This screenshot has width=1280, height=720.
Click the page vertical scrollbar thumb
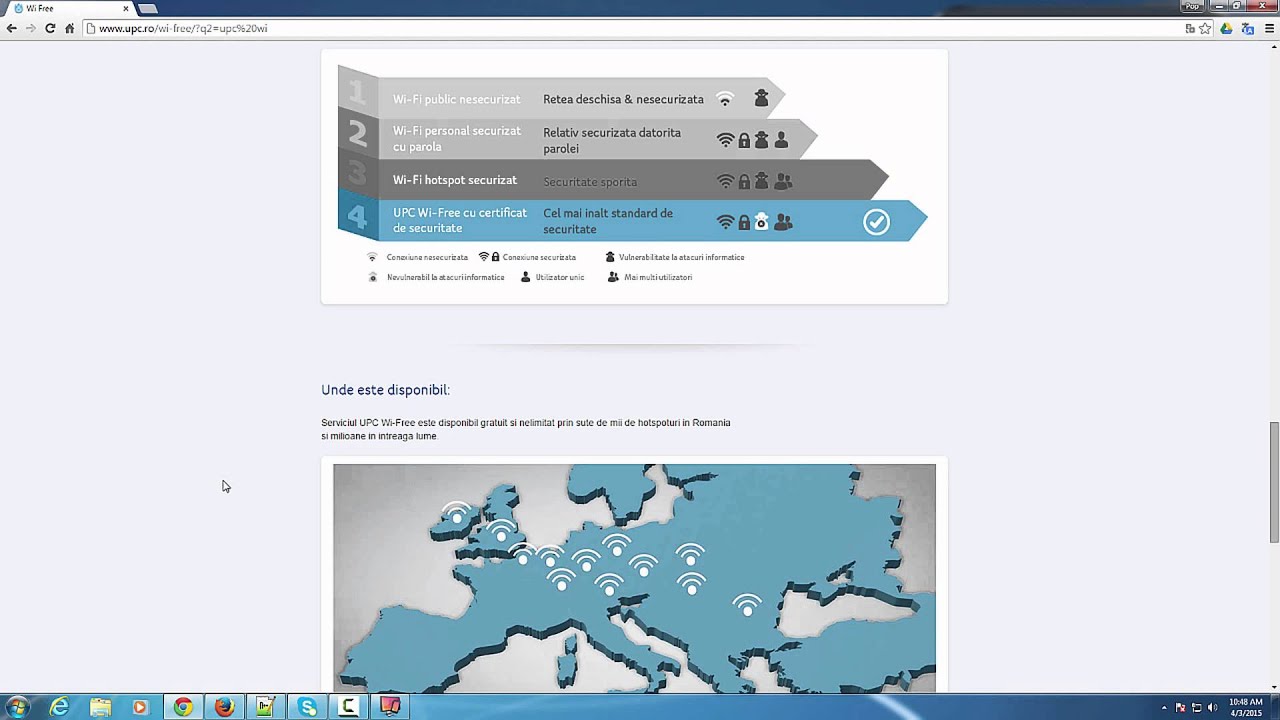coord(1273,482)
